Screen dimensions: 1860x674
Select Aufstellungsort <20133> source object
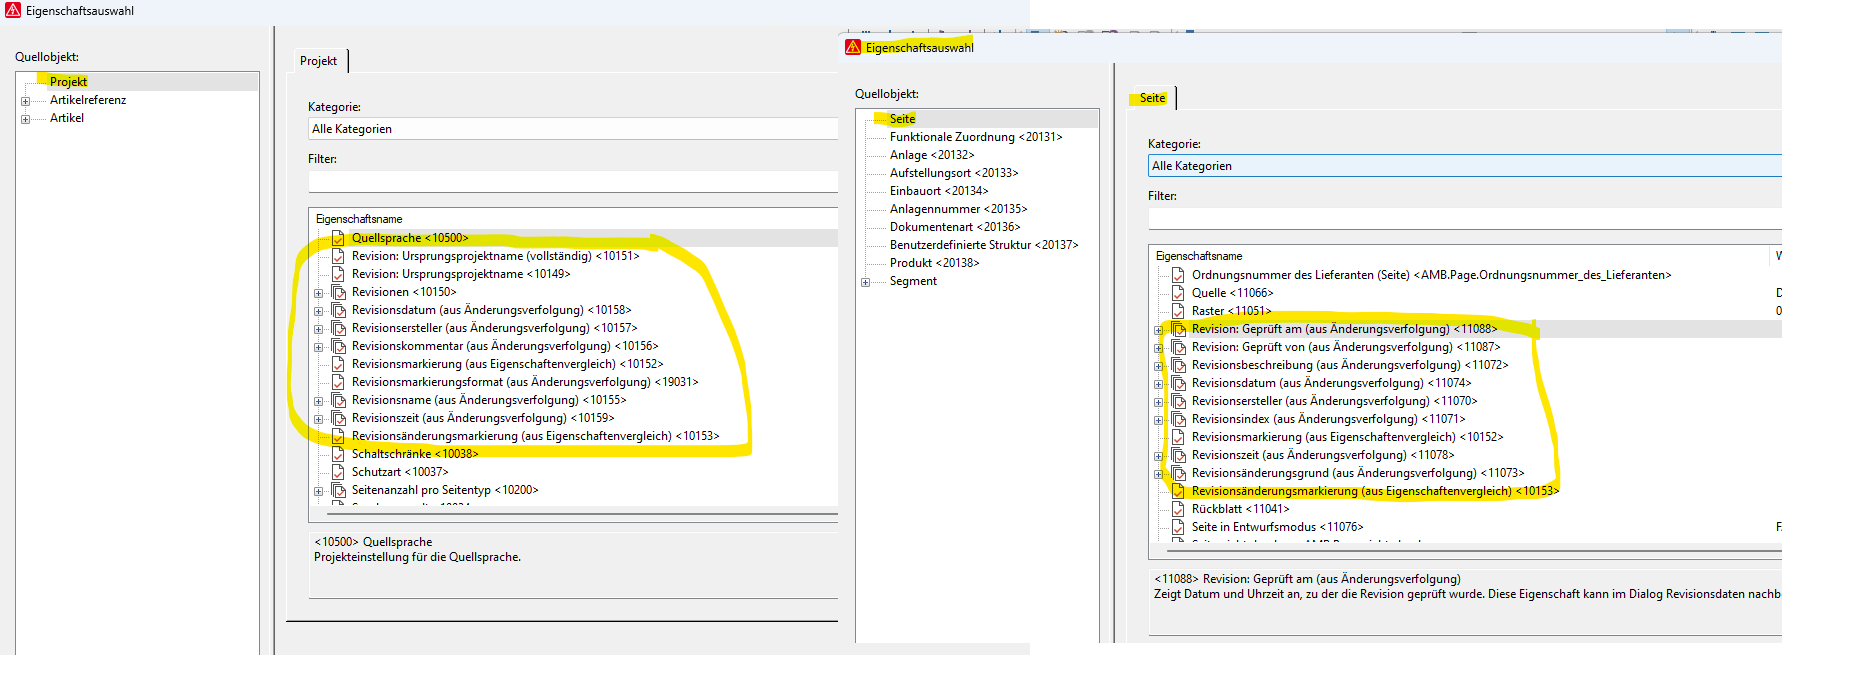[x=954, y=173]
